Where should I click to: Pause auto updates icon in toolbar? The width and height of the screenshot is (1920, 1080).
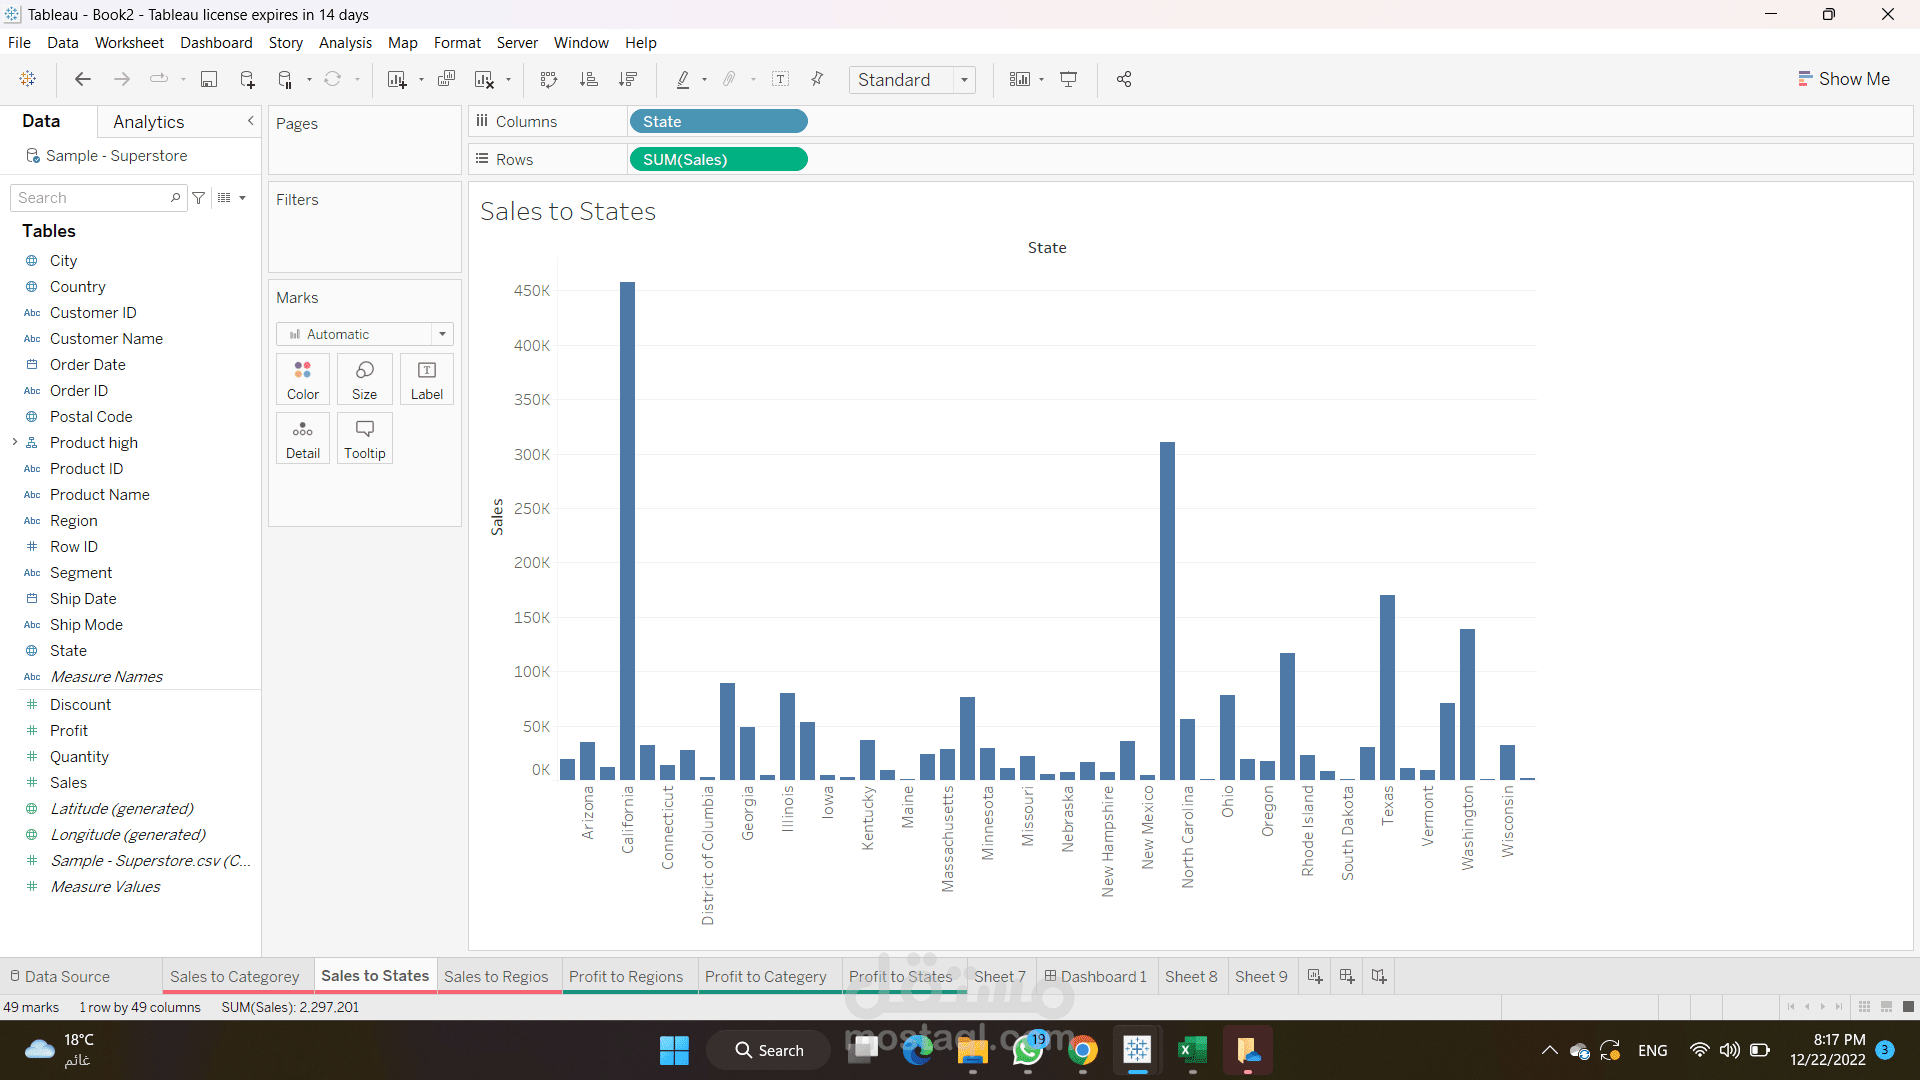(x=285, y=79)
